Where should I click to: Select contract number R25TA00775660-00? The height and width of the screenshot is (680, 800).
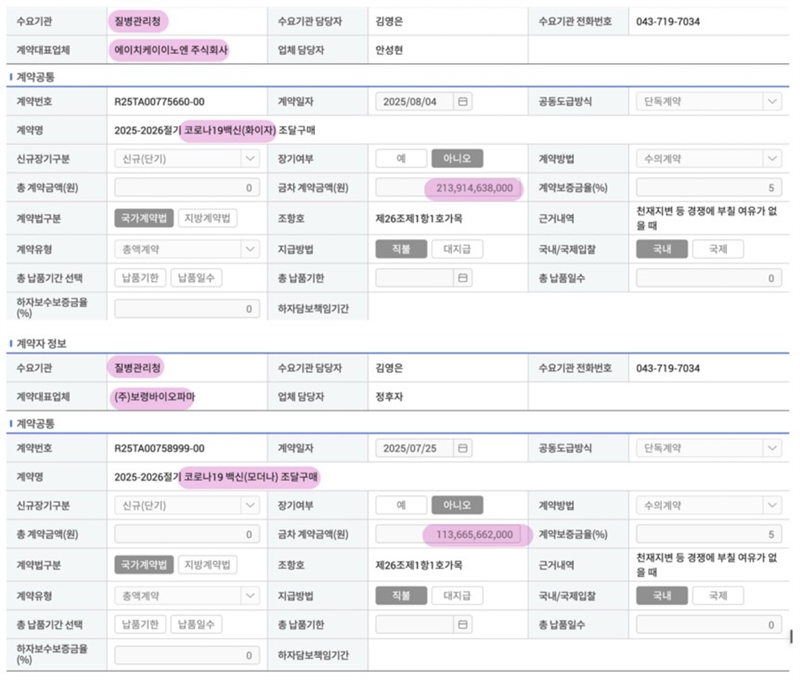(x=159, y=102)
